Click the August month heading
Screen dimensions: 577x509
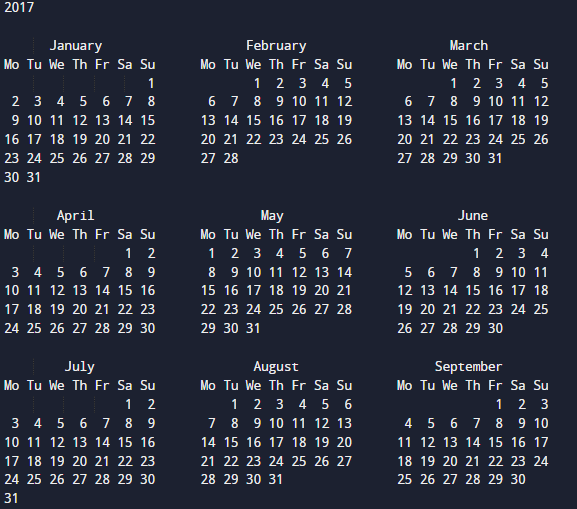(x=276, y=367)
